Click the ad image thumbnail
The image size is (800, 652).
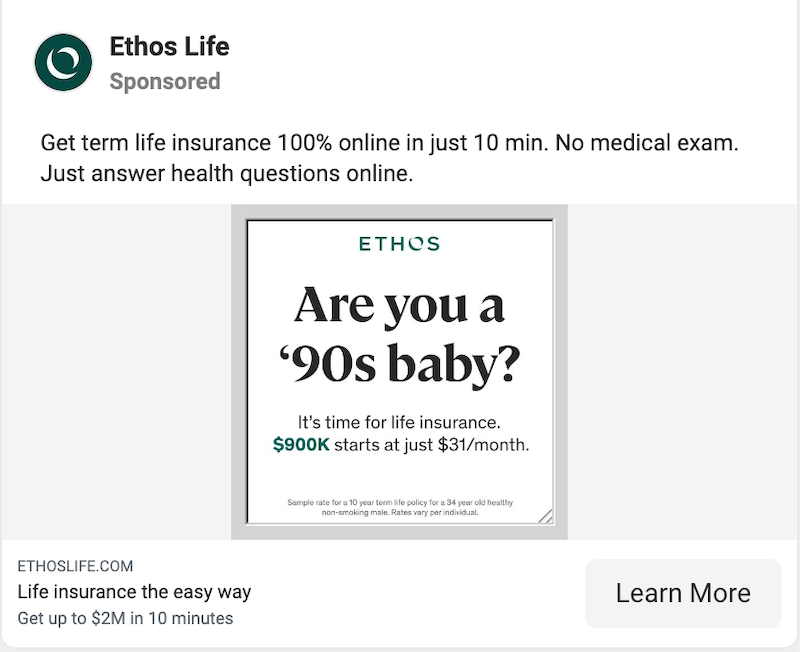click(x=400, y=372)
